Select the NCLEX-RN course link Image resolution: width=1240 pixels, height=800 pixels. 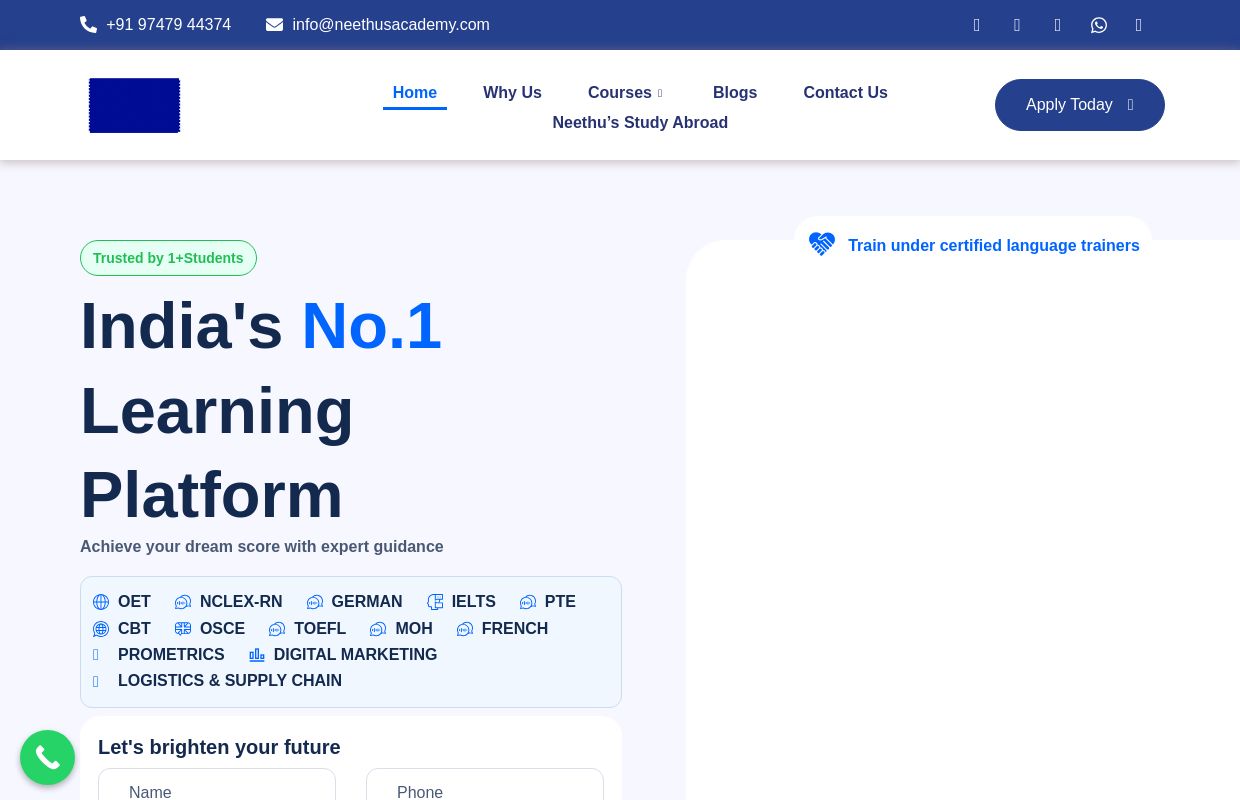click(240, 602)
